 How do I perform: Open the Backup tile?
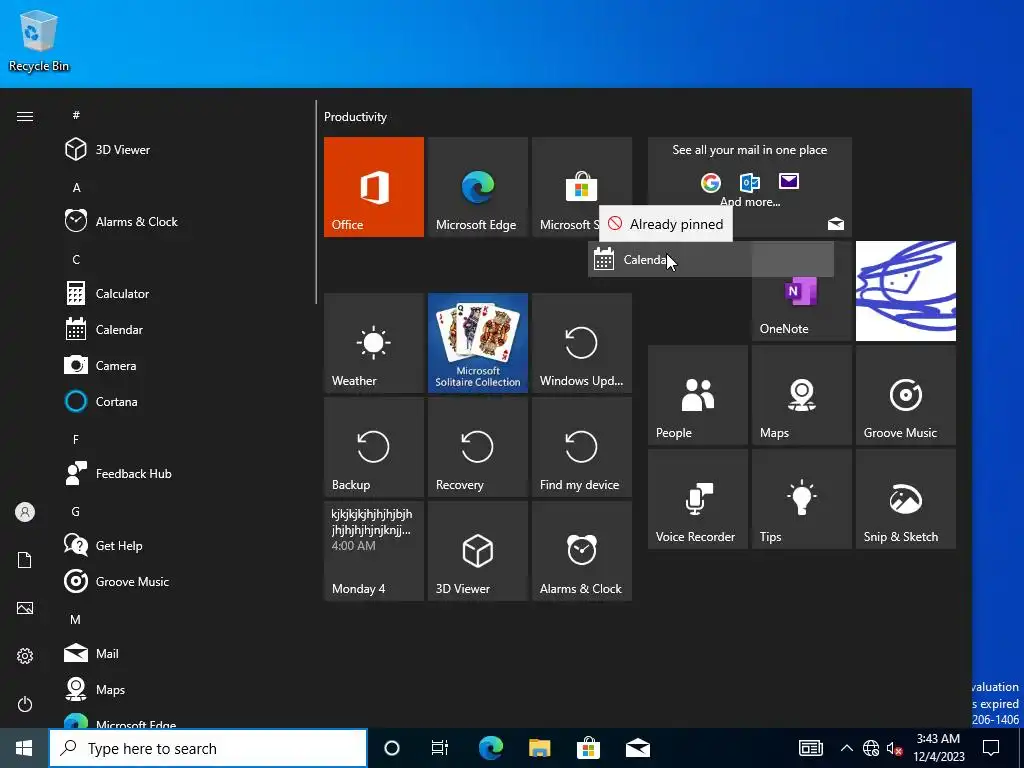pyautogui.click(x=374, y=447)
